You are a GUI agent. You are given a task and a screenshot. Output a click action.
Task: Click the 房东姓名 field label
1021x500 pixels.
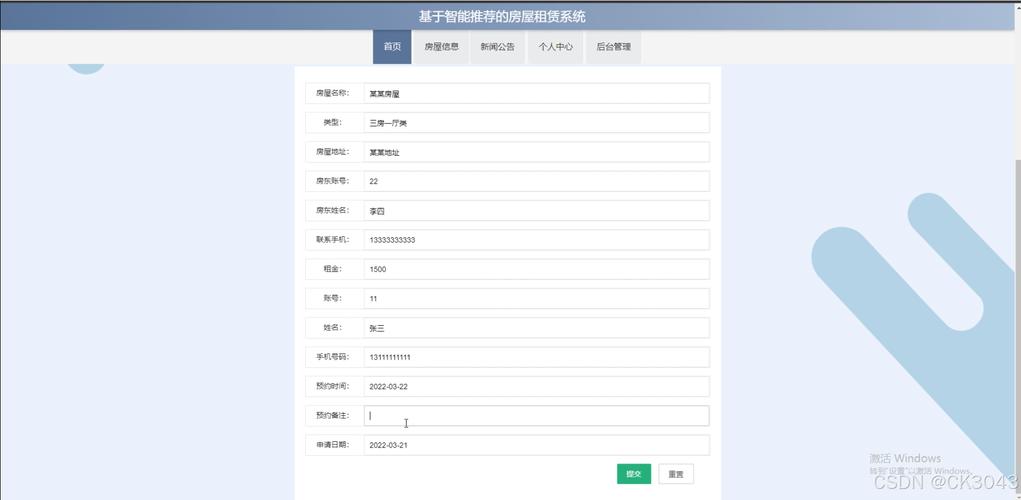point(333,210)
